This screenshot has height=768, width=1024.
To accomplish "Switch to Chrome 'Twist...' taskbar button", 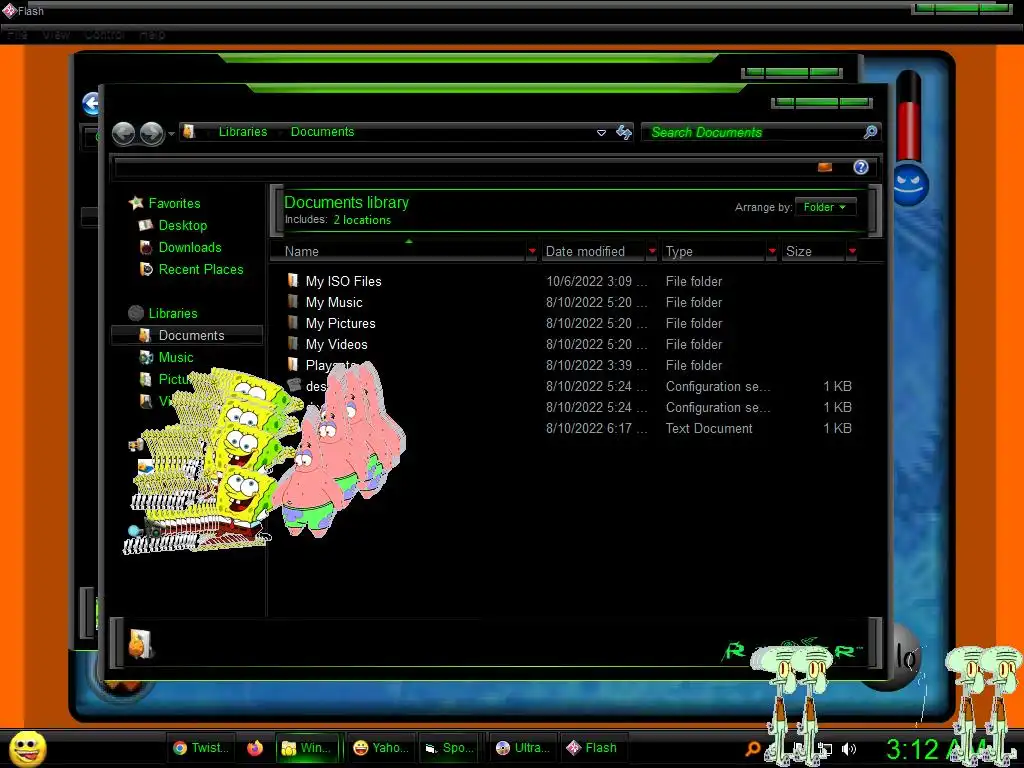I will pyautogui.click(x=201, y=748).
